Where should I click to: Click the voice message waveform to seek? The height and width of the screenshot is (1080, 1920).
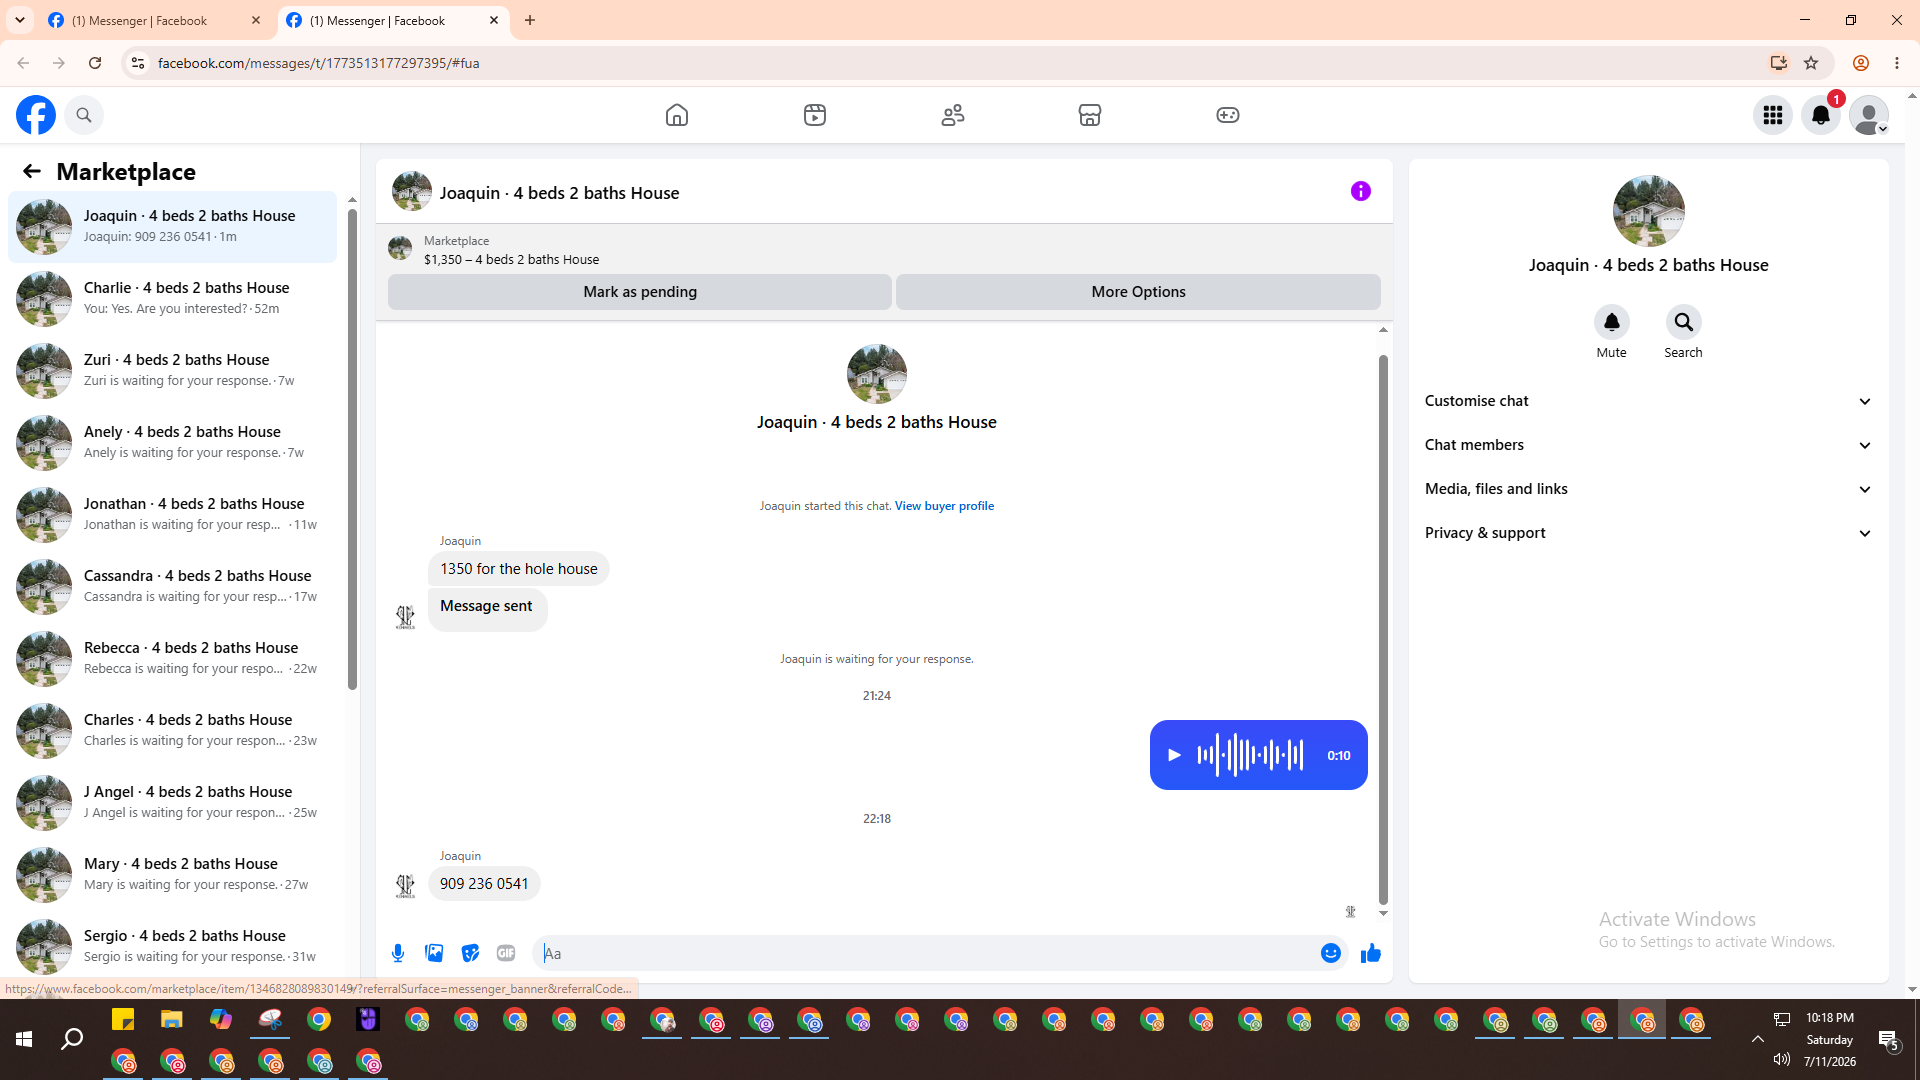[1250, 755]
